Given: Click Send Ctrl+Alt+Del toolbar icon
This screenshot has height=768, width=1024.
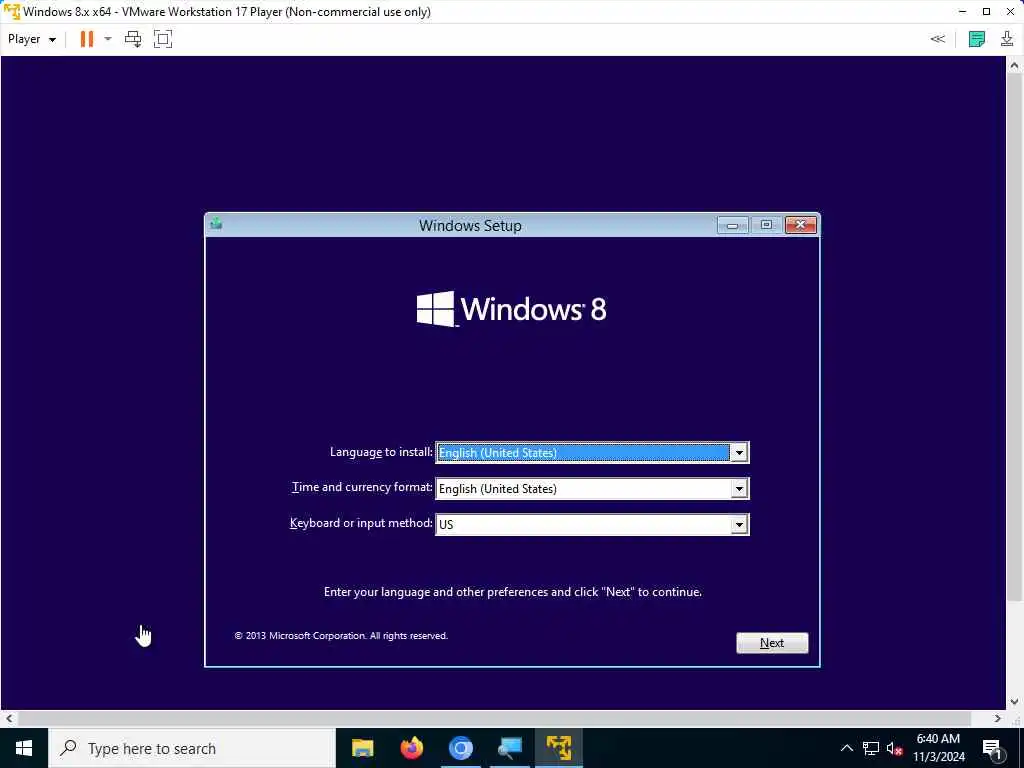Looking at the screenshot, I should click(x=133, y=39).
